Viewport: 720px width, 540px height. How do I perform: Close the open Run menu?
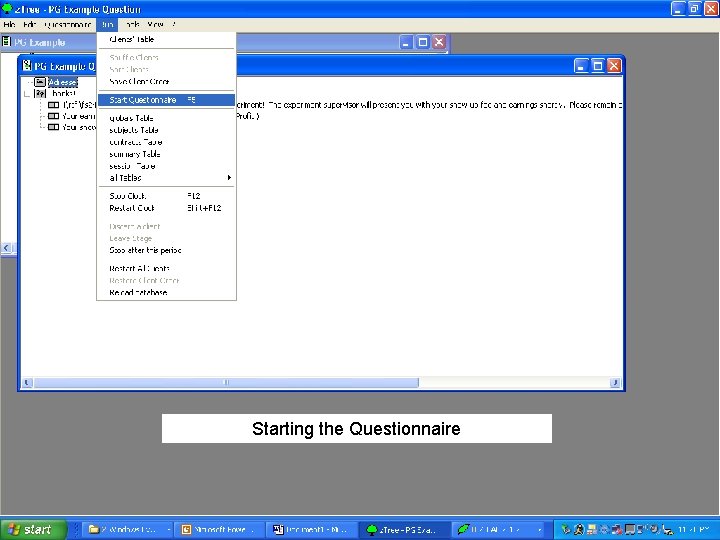click(x=107, y=24)
